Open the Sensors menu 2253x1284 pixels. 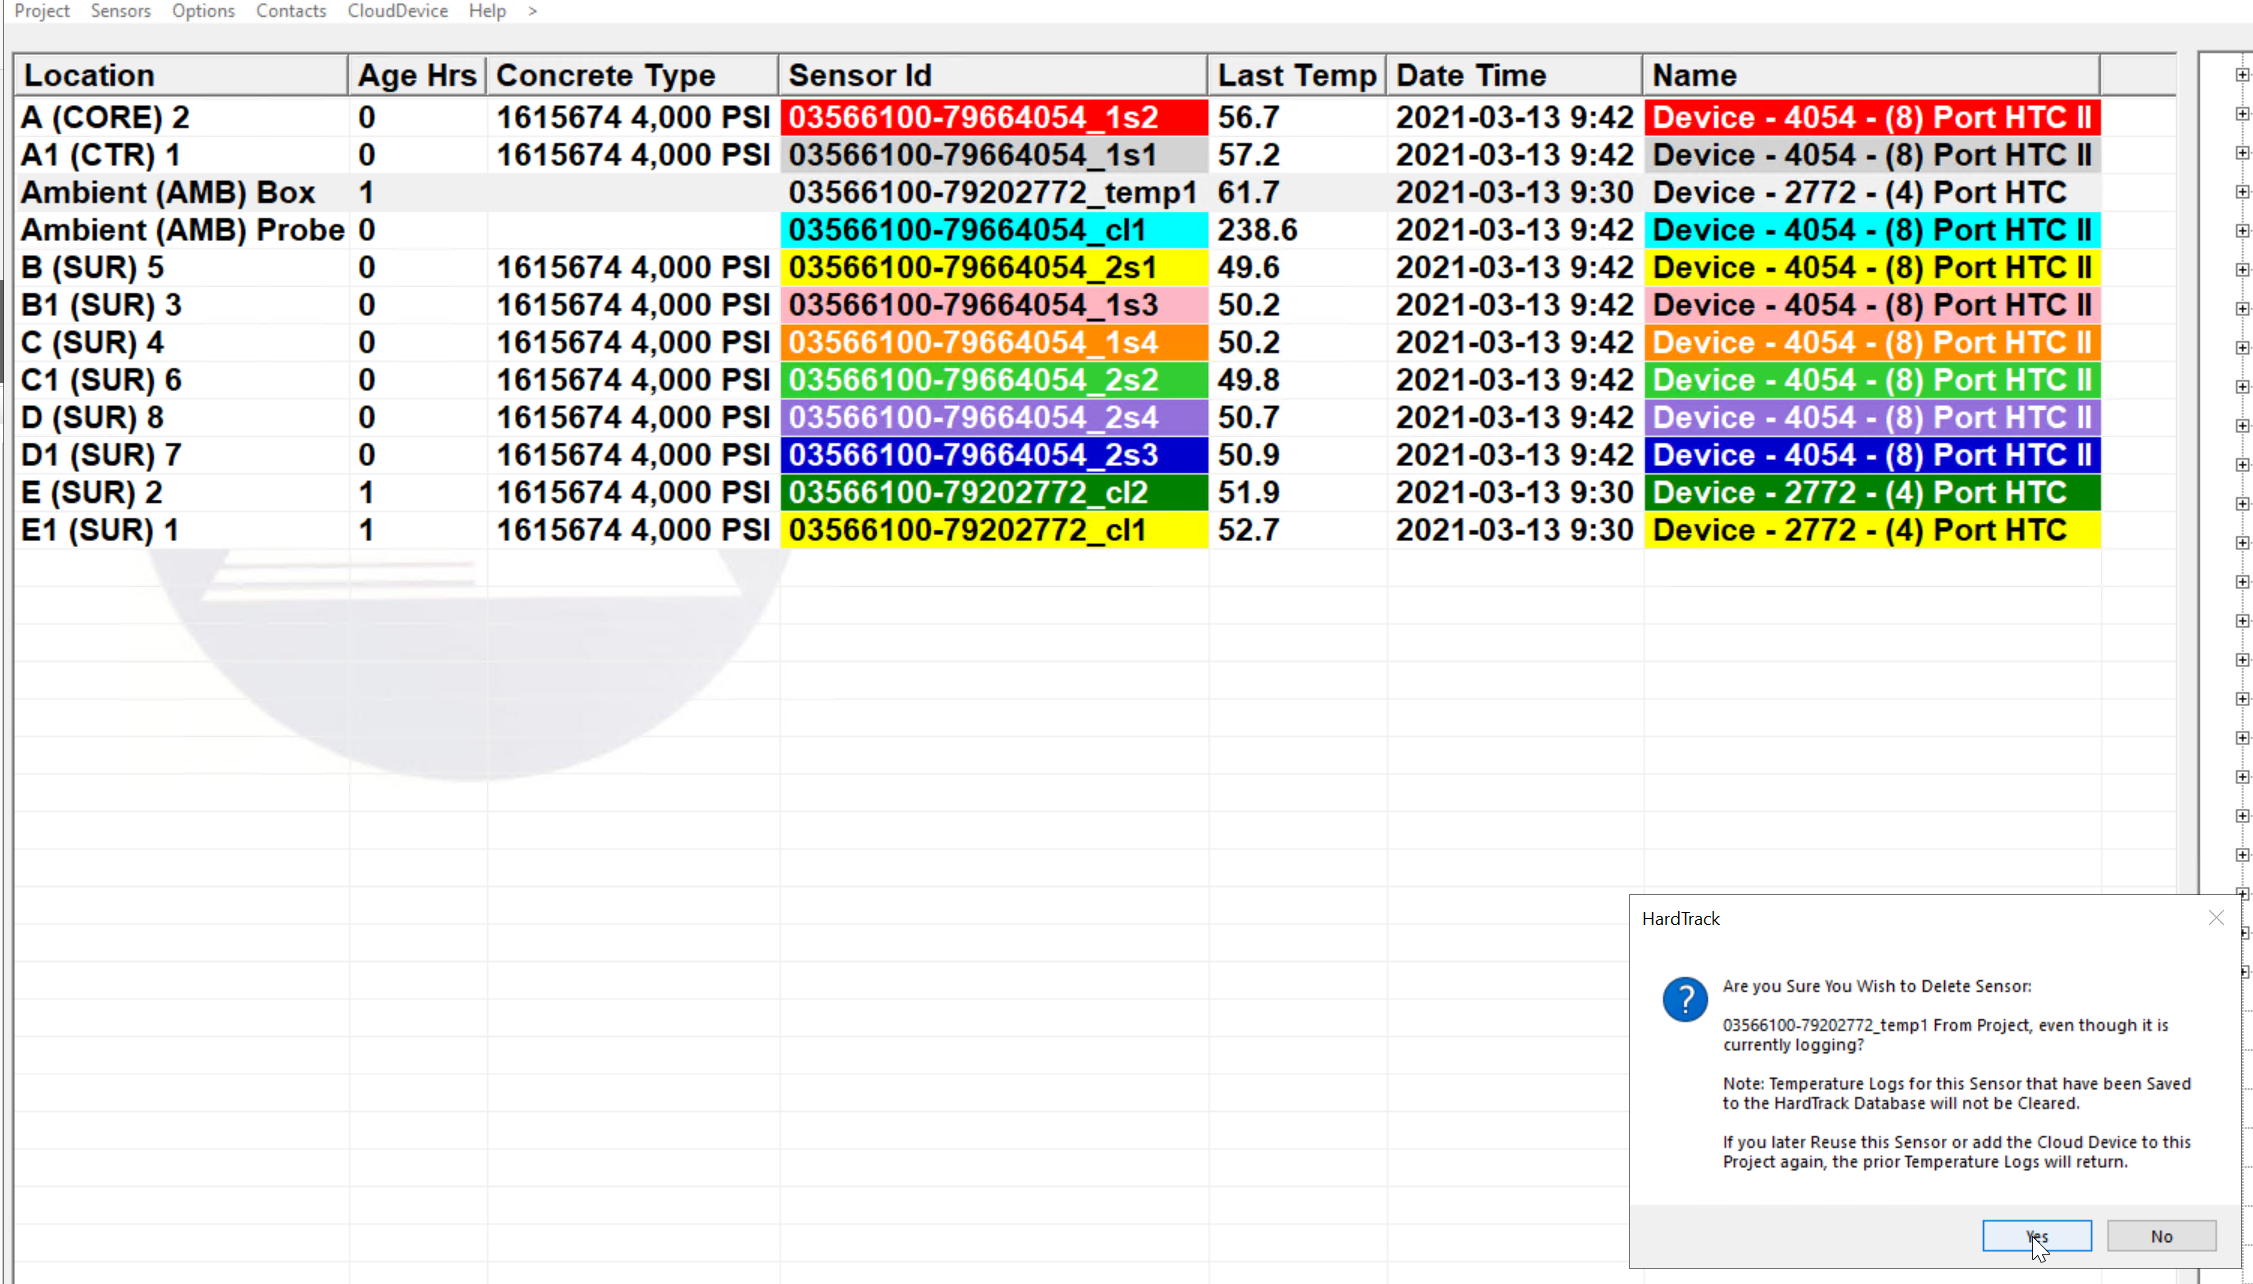120,11
